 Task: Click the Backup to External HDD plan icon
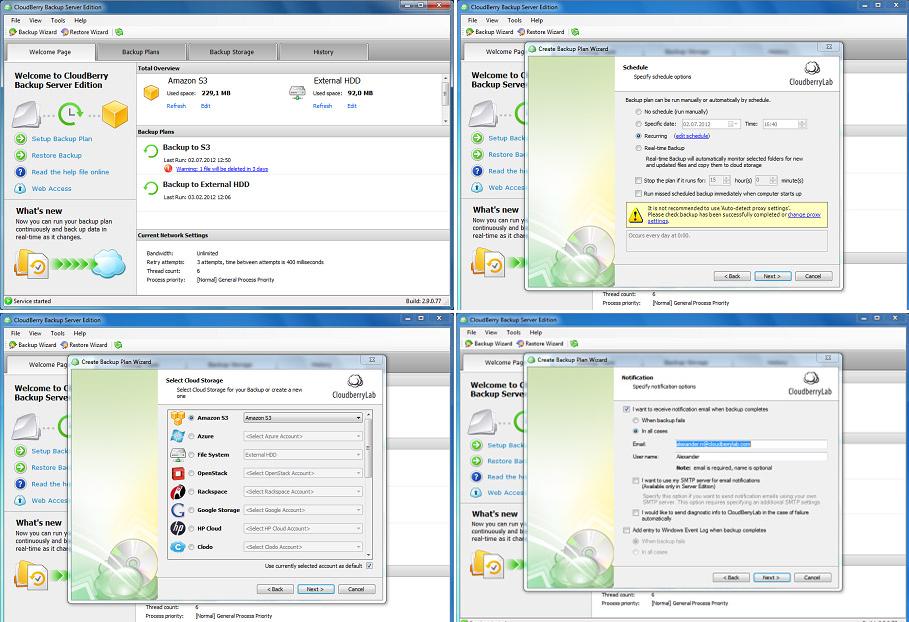click(151, 188)
